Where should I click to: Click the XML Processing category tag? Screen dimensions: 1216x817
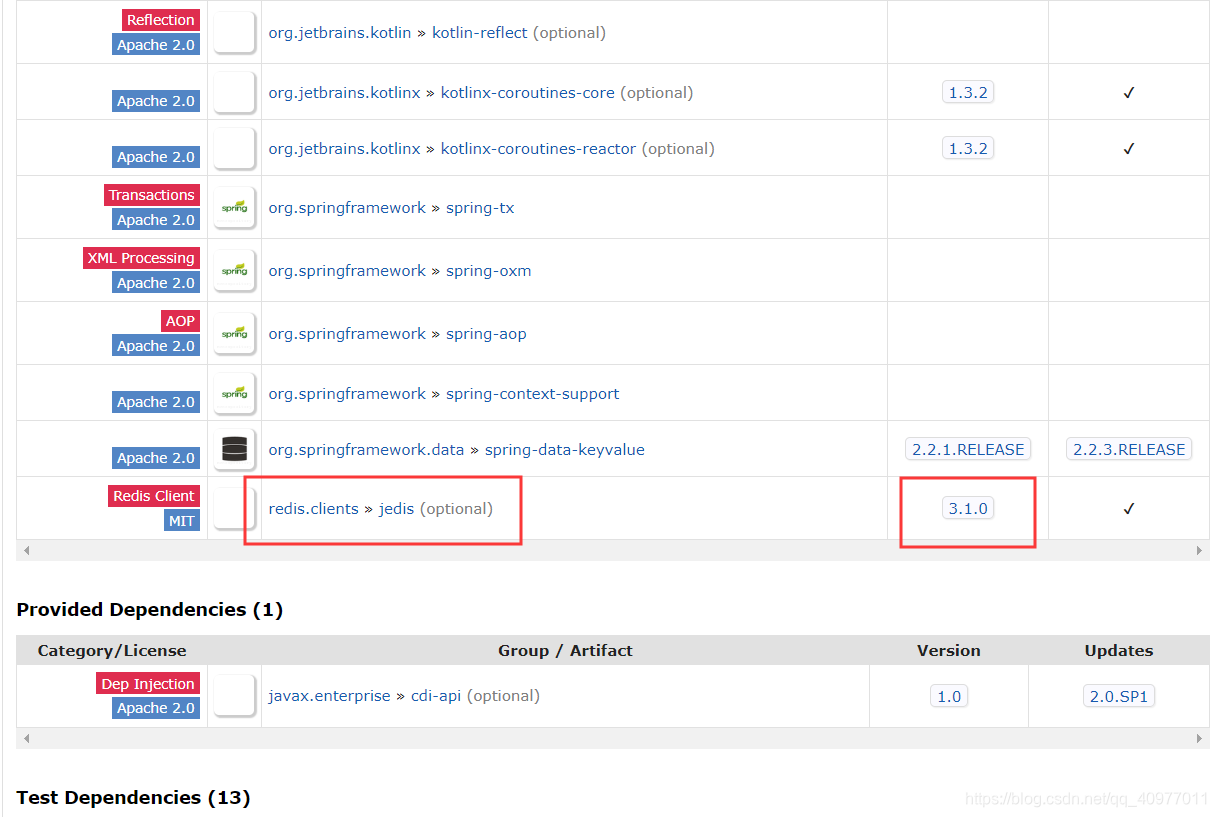click(141, 258)
